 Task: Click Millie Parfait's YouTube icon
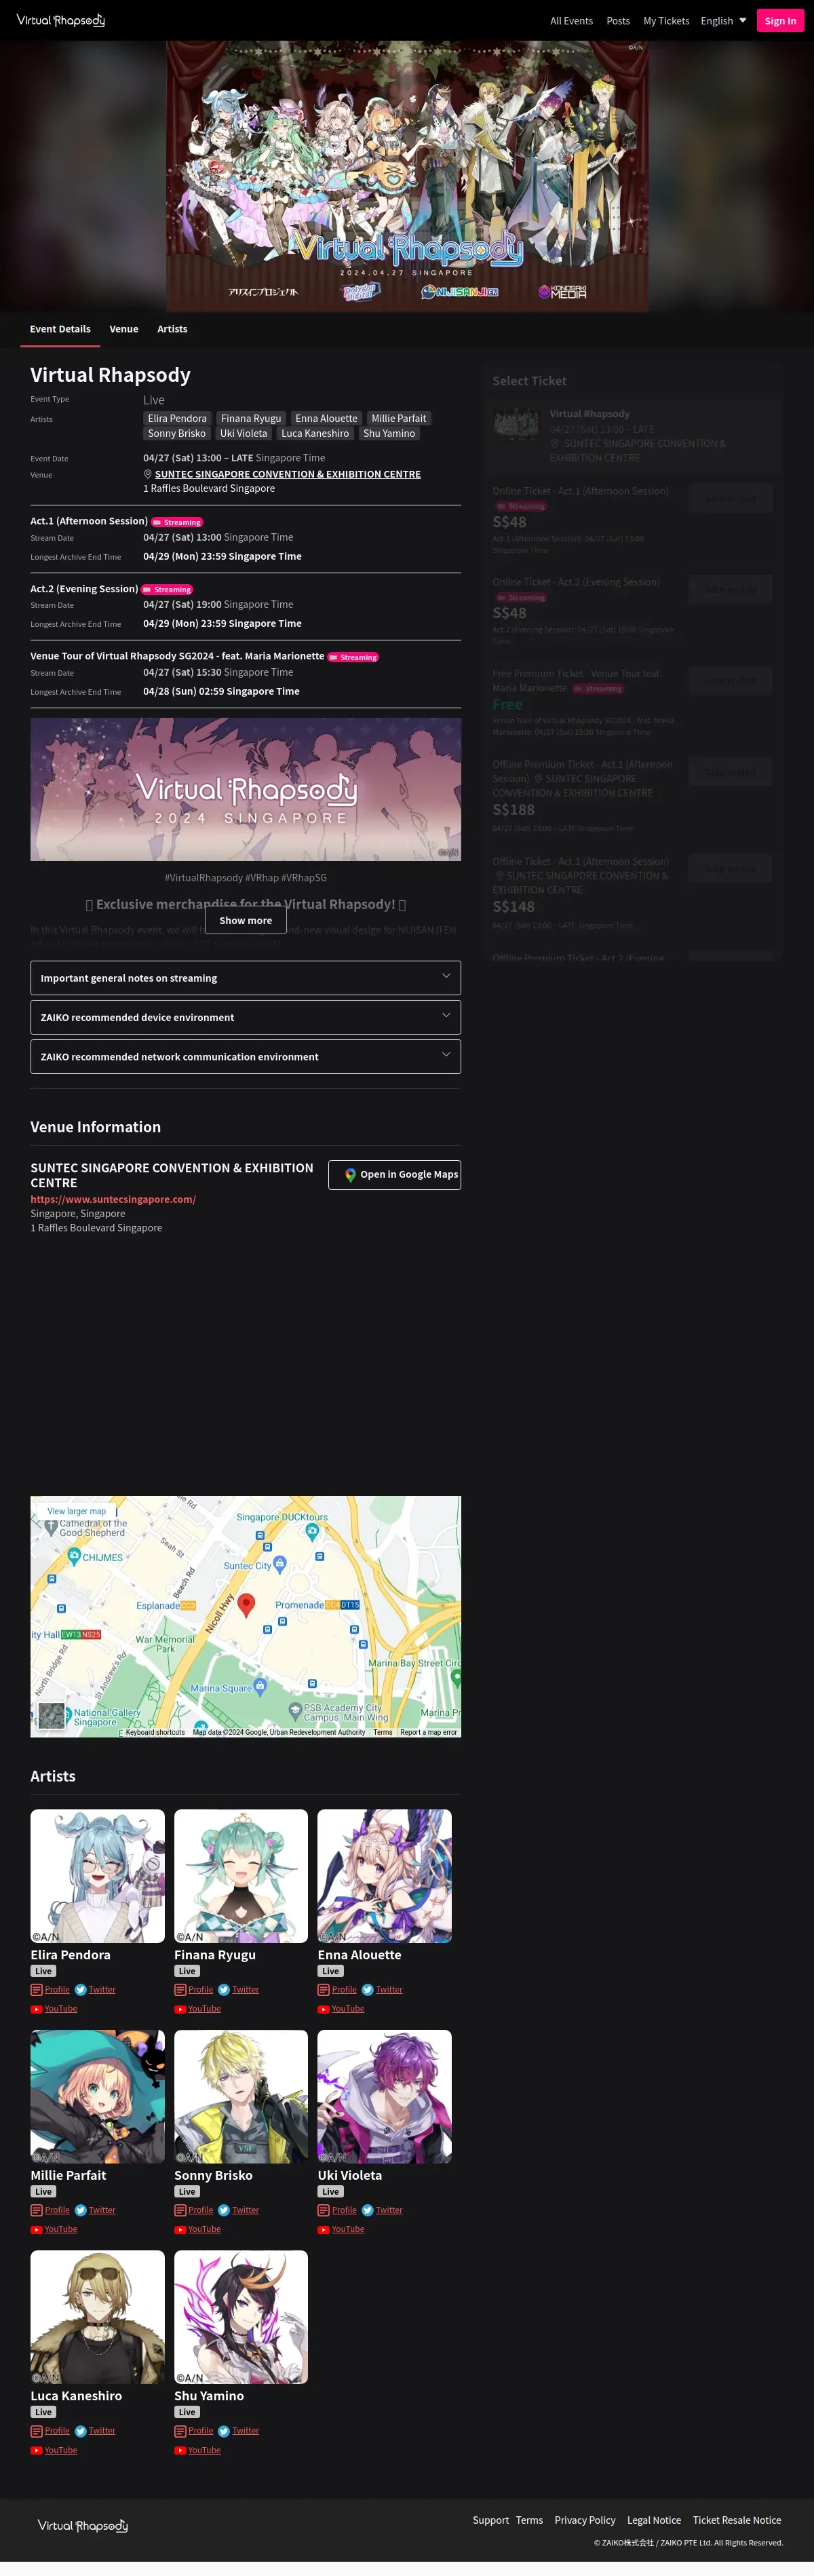36,2229
